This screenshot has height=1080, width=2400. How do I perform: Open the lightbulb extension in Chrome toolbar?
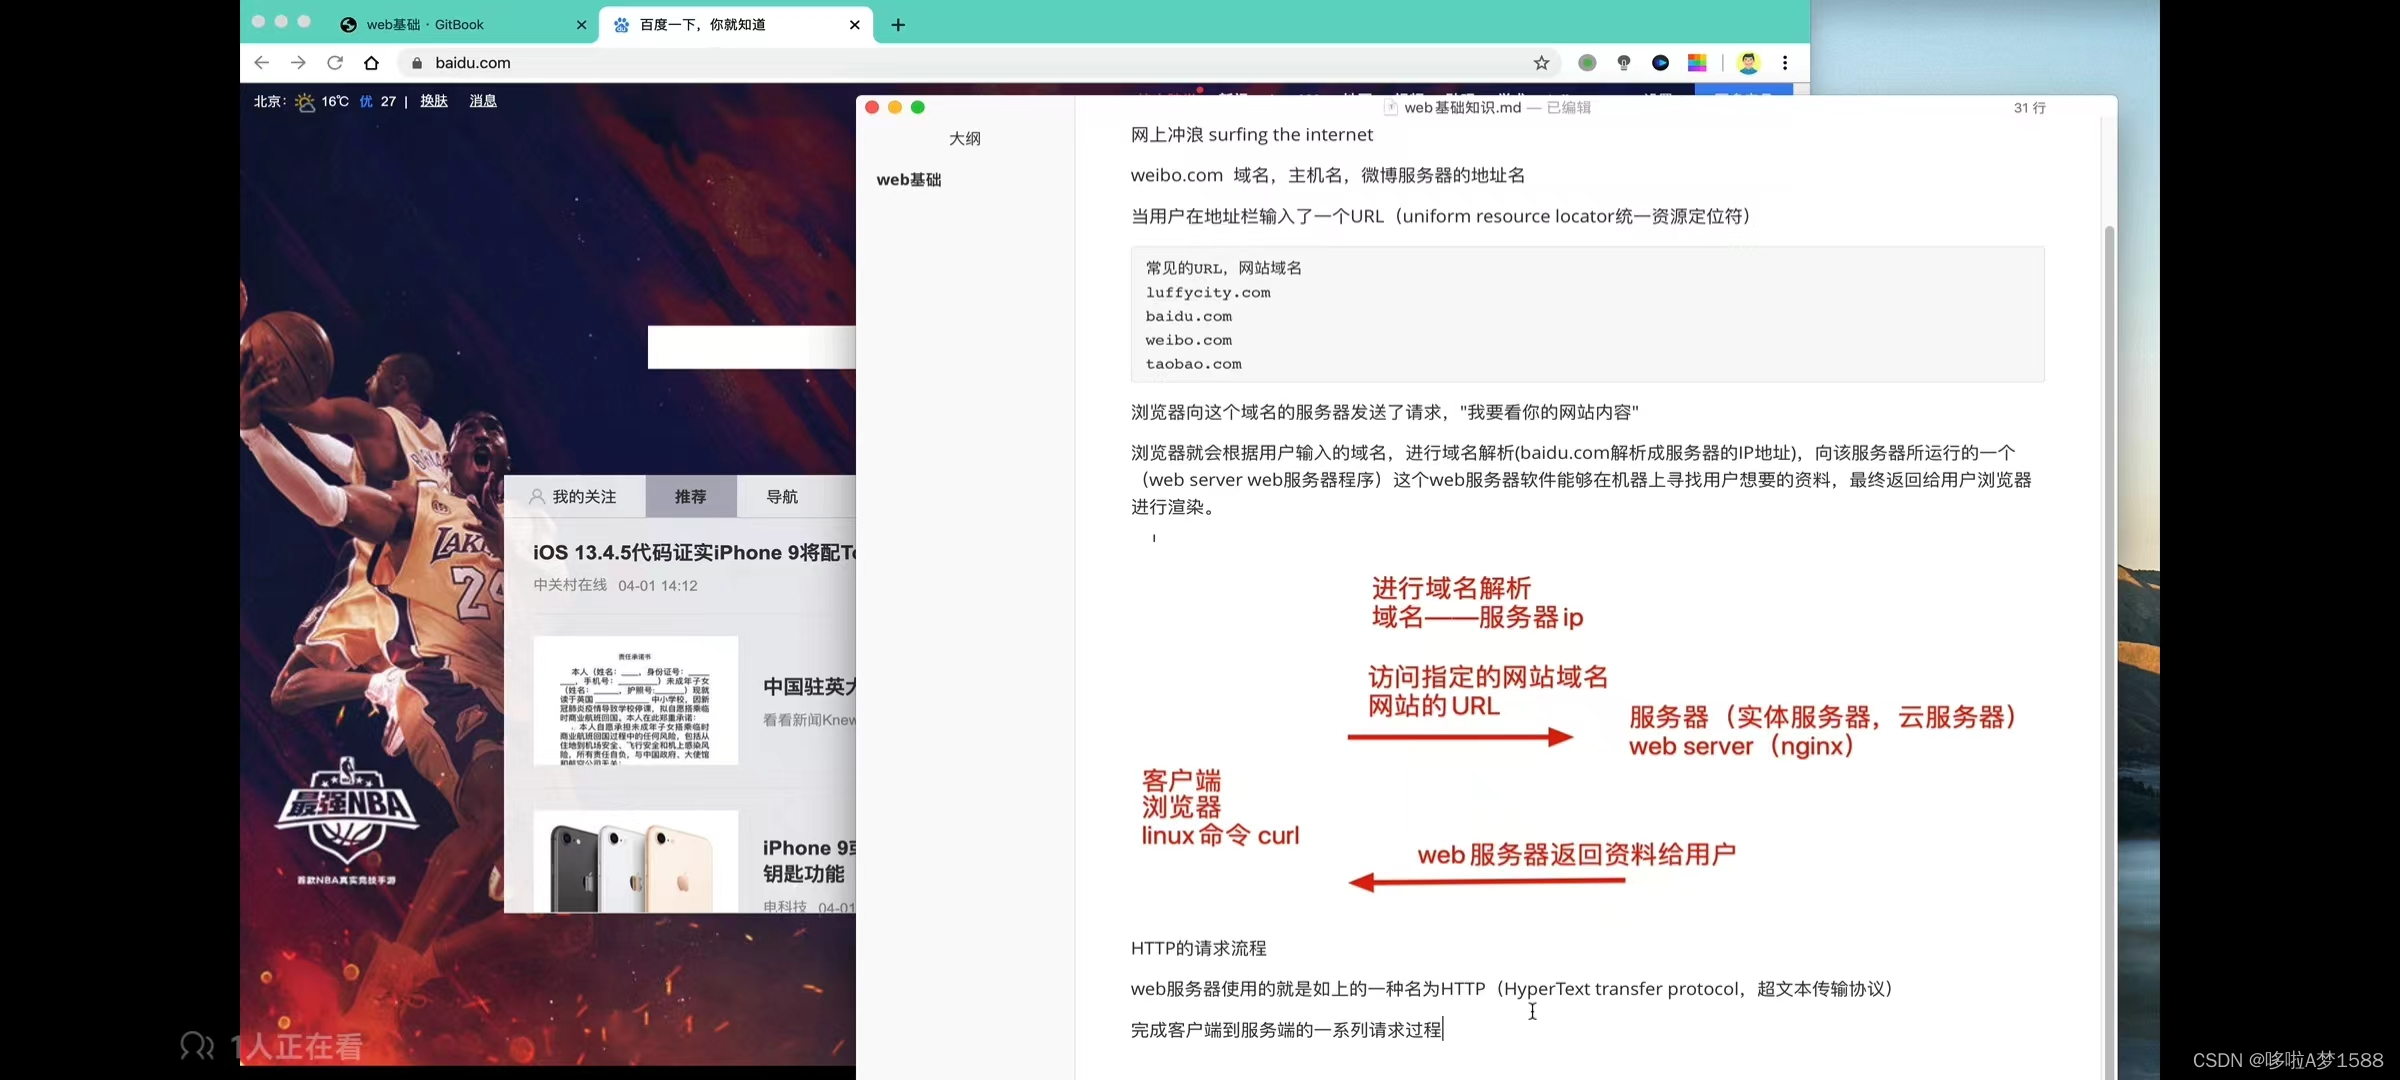[1624, 63]
